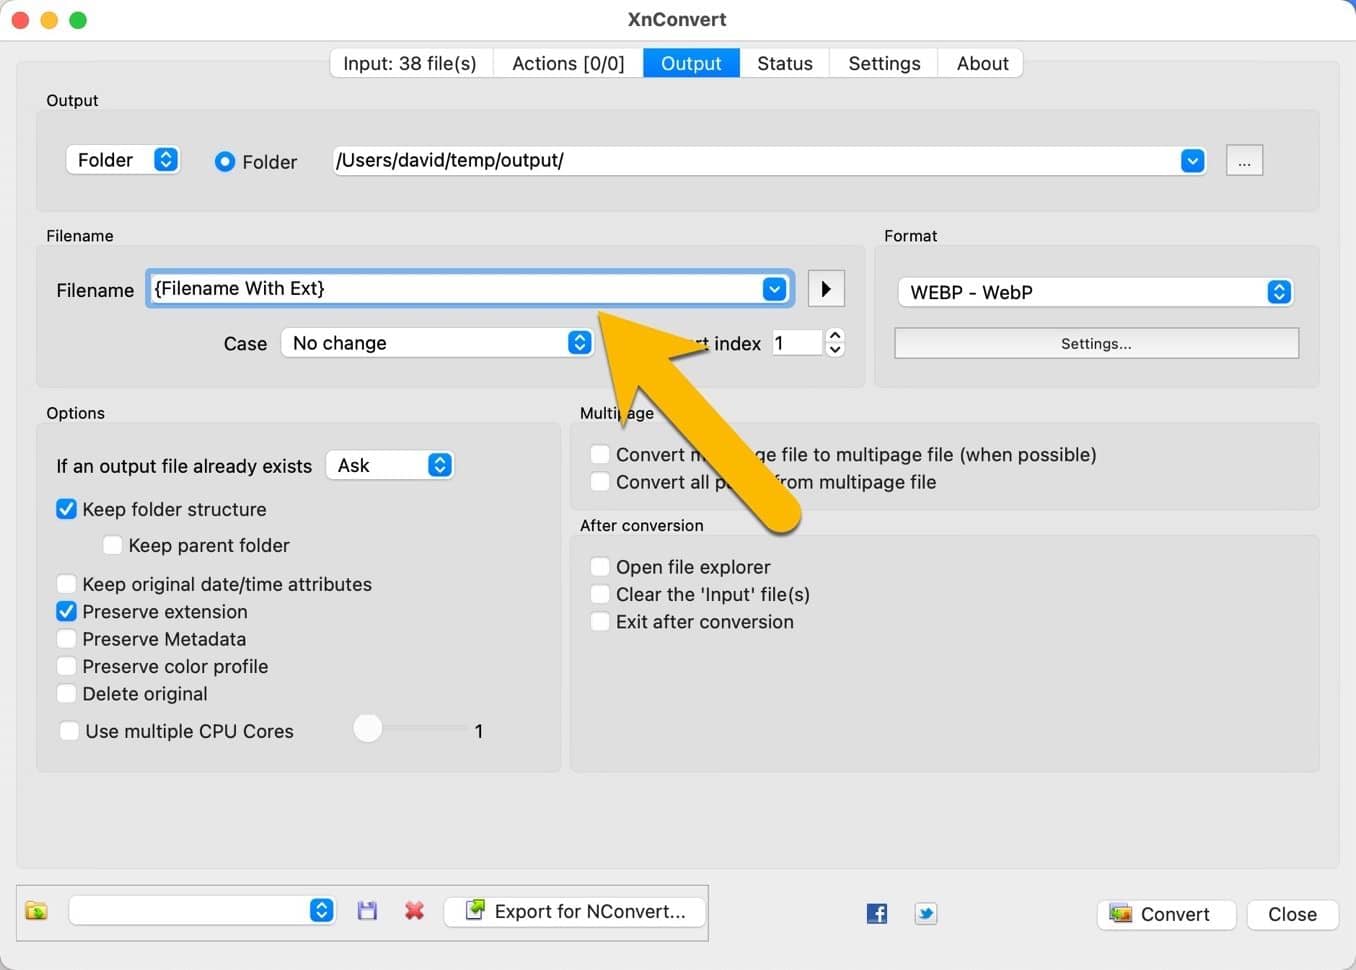The image size is (1356, 970).
Task: Open the preset selection dropdown at bottom
Action: tap(202, 910)
